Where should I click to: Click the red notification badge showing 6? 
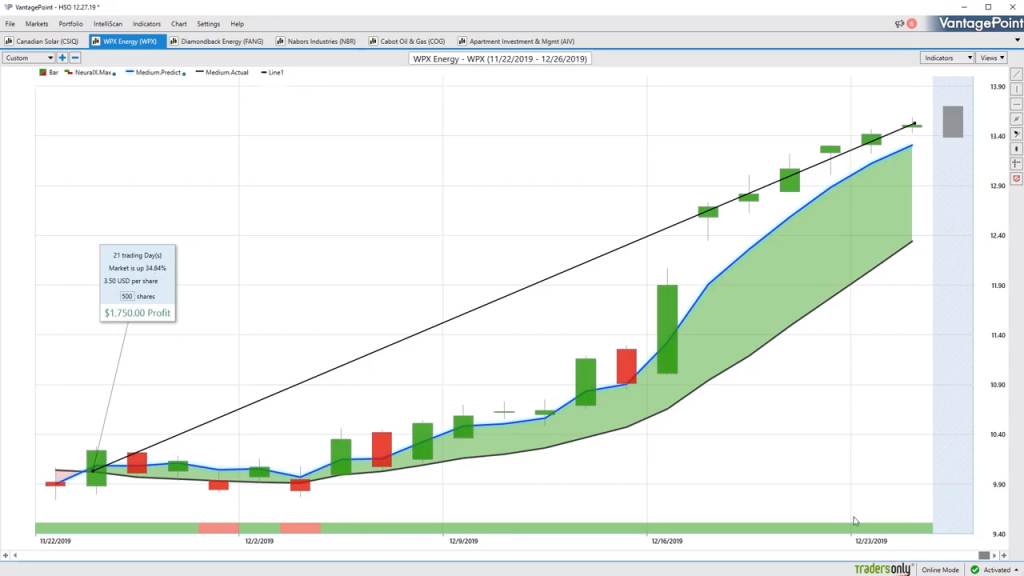912,24
